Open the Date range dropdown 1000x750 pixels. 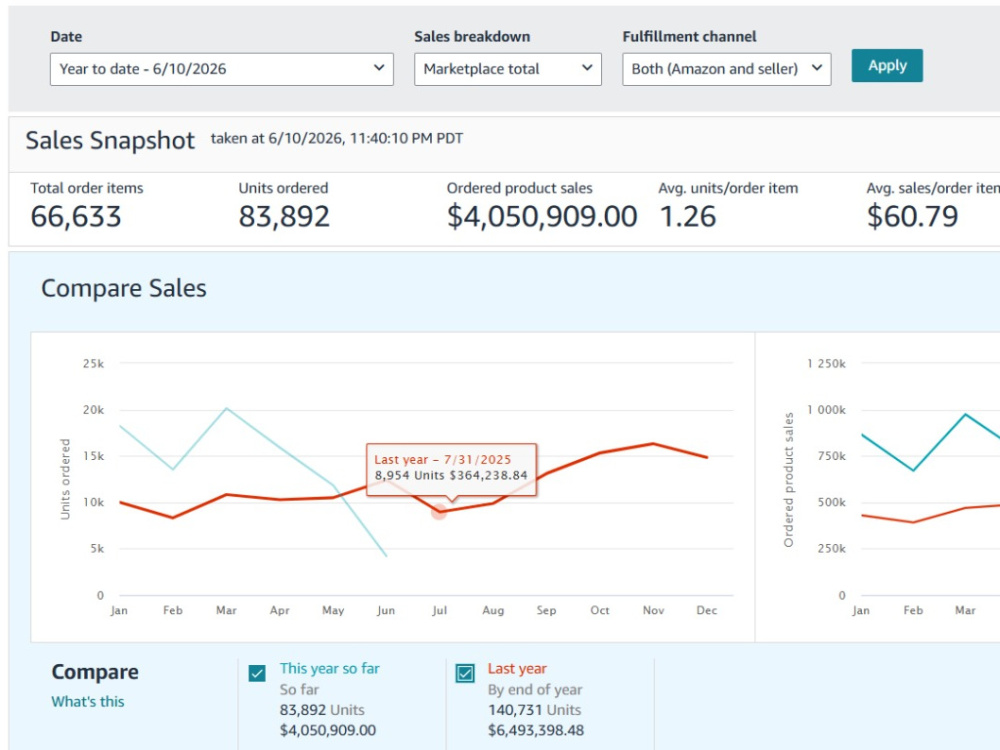coord(221,69)
